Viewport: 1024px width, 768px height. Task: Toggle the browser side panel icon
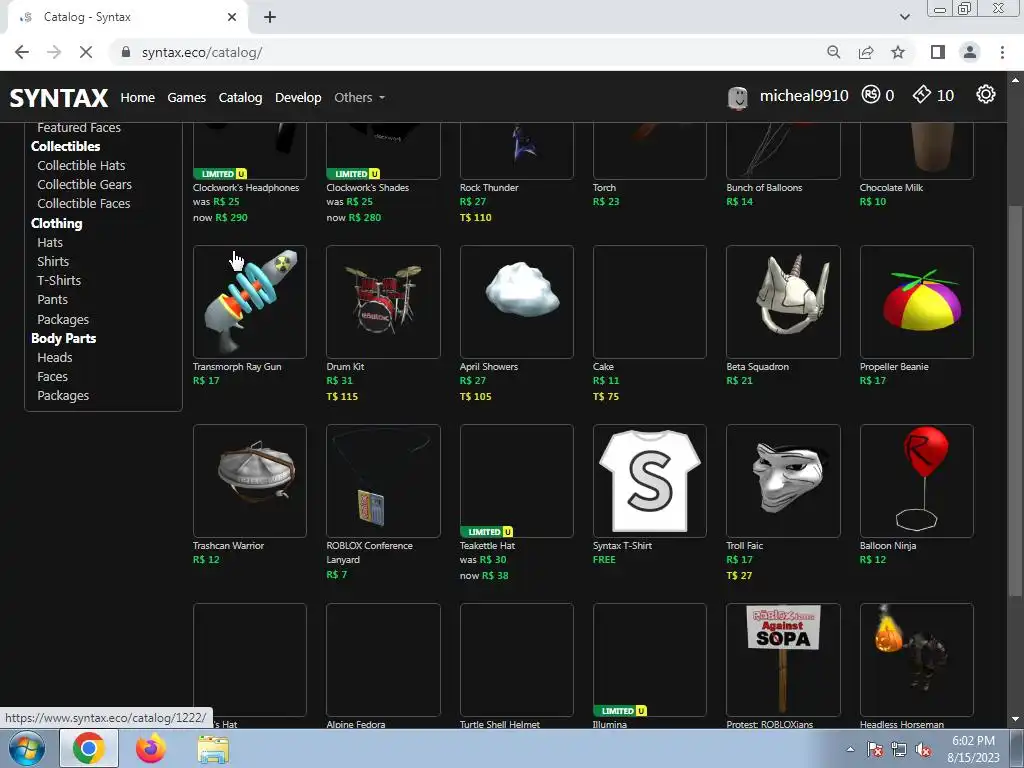tap(938, 52)
